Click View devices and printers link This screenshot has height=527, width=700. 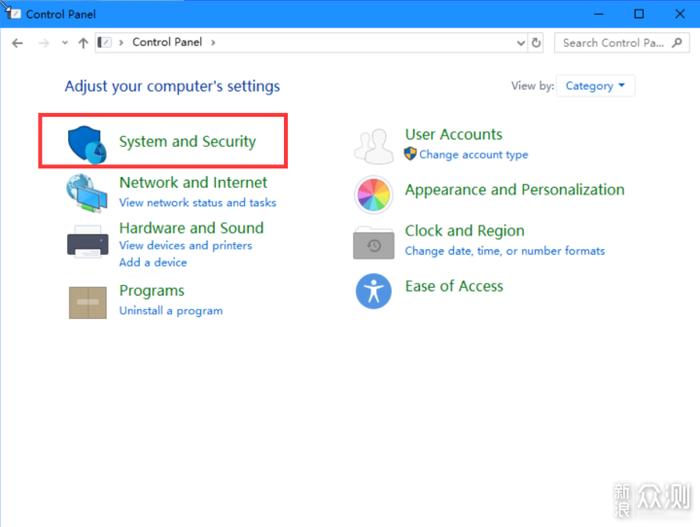pos(186,246)
